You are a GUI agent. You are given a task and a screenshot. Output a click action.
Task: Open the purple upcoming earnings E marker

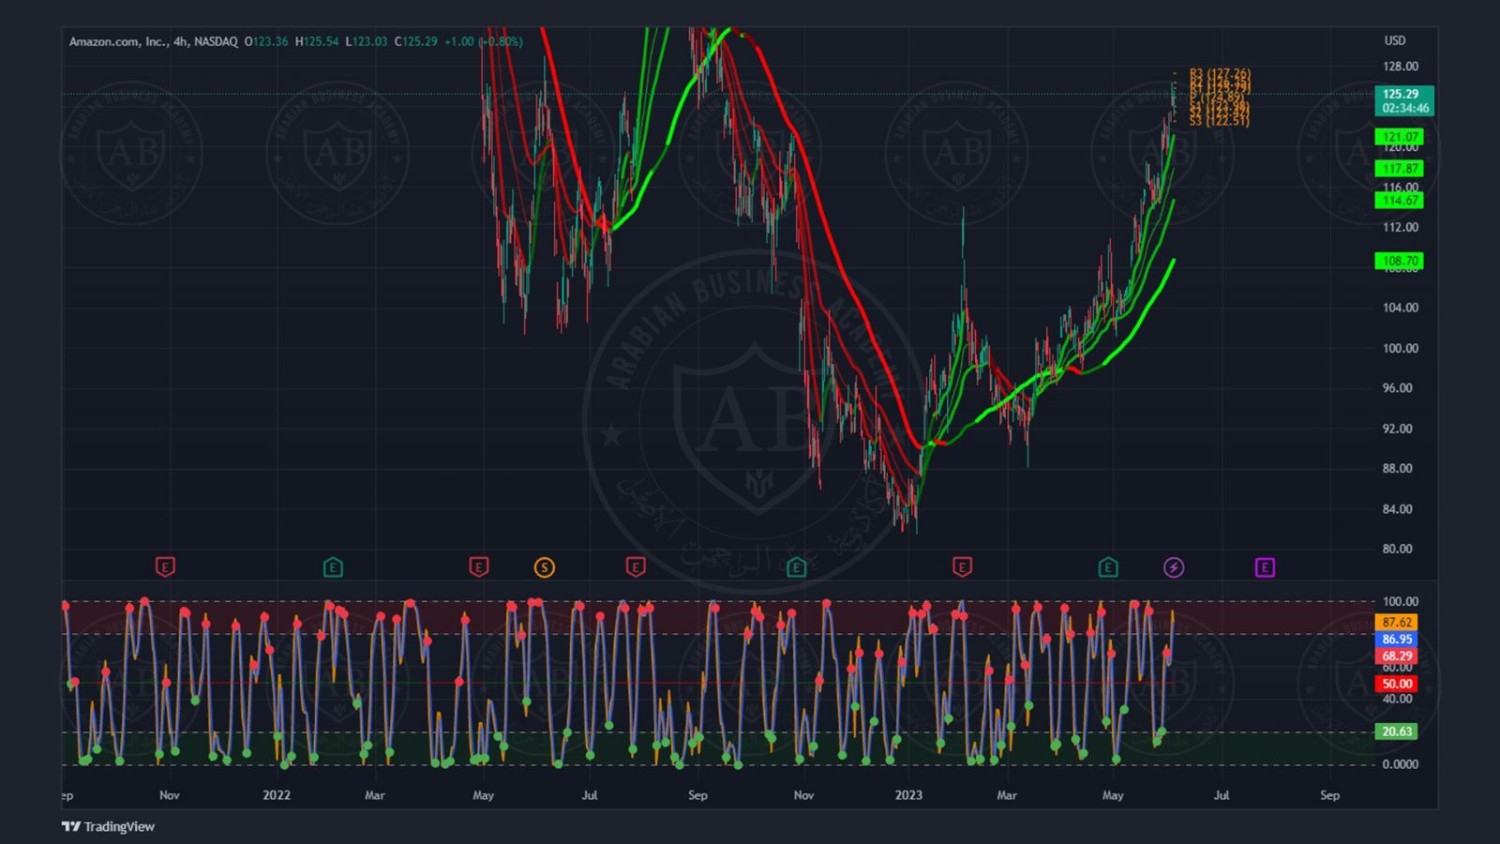[1265, 567]
